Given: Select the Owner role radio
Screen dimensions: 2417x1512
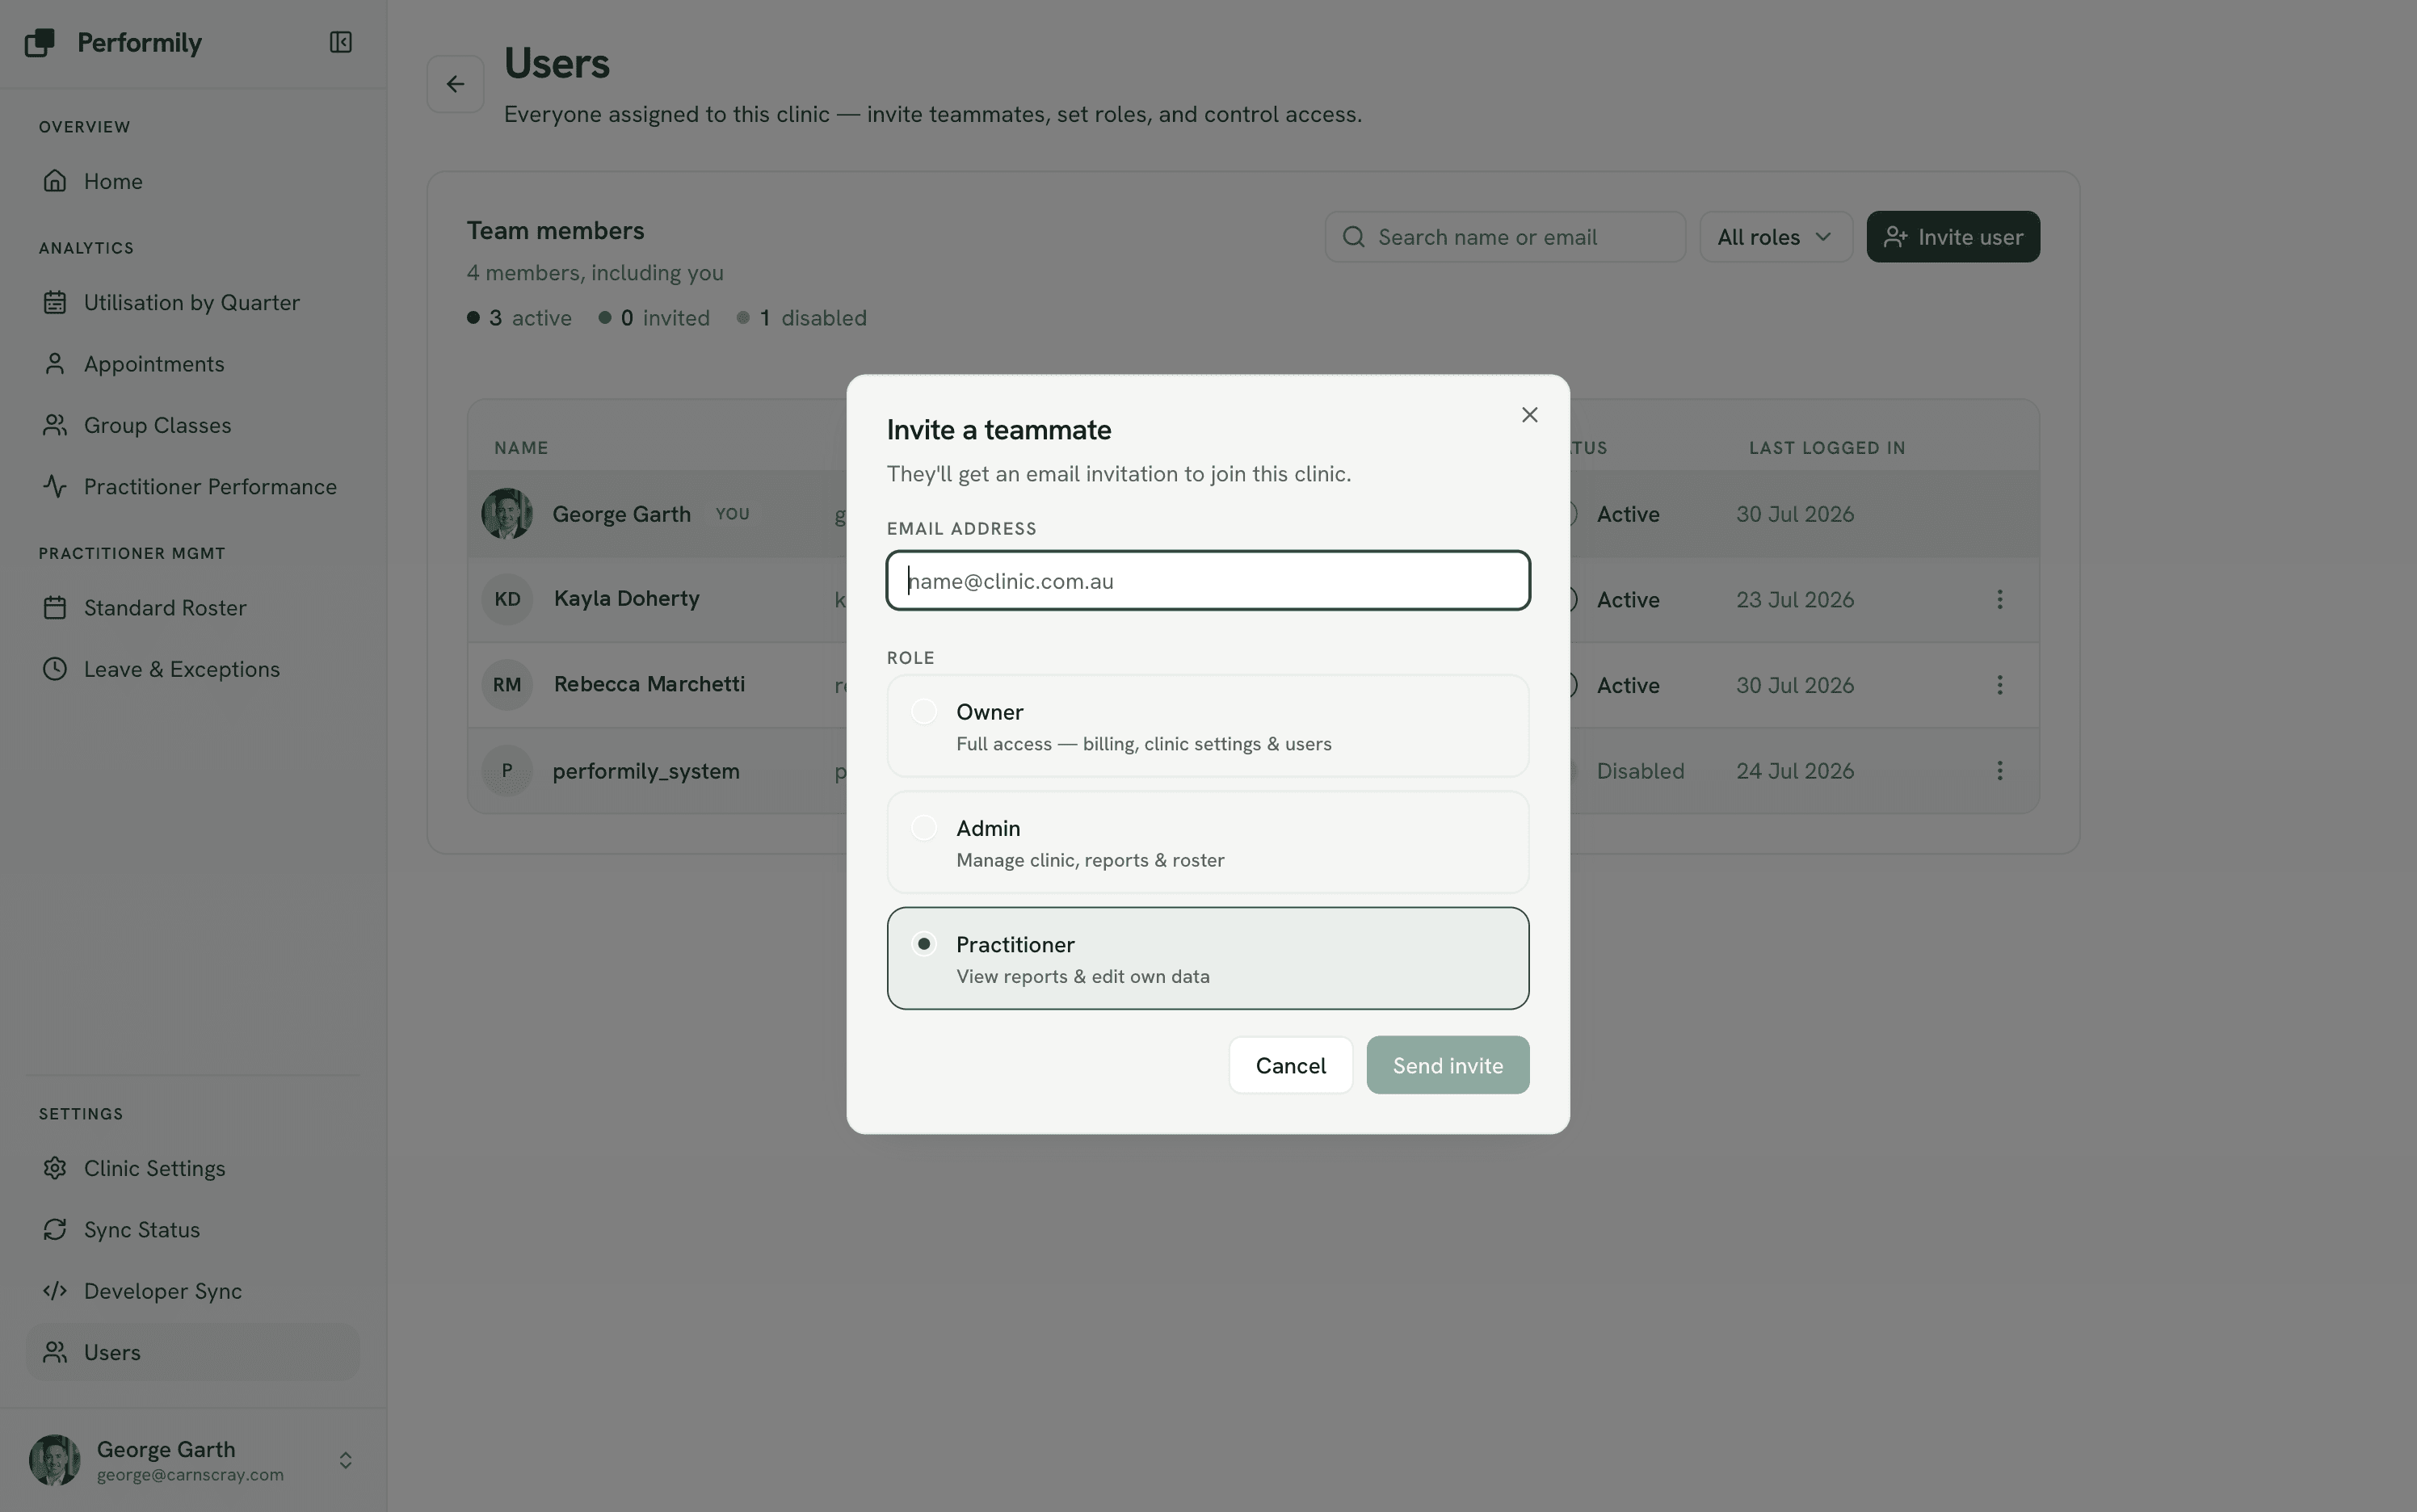Looking at the screenshot, I should pos(924,712).
